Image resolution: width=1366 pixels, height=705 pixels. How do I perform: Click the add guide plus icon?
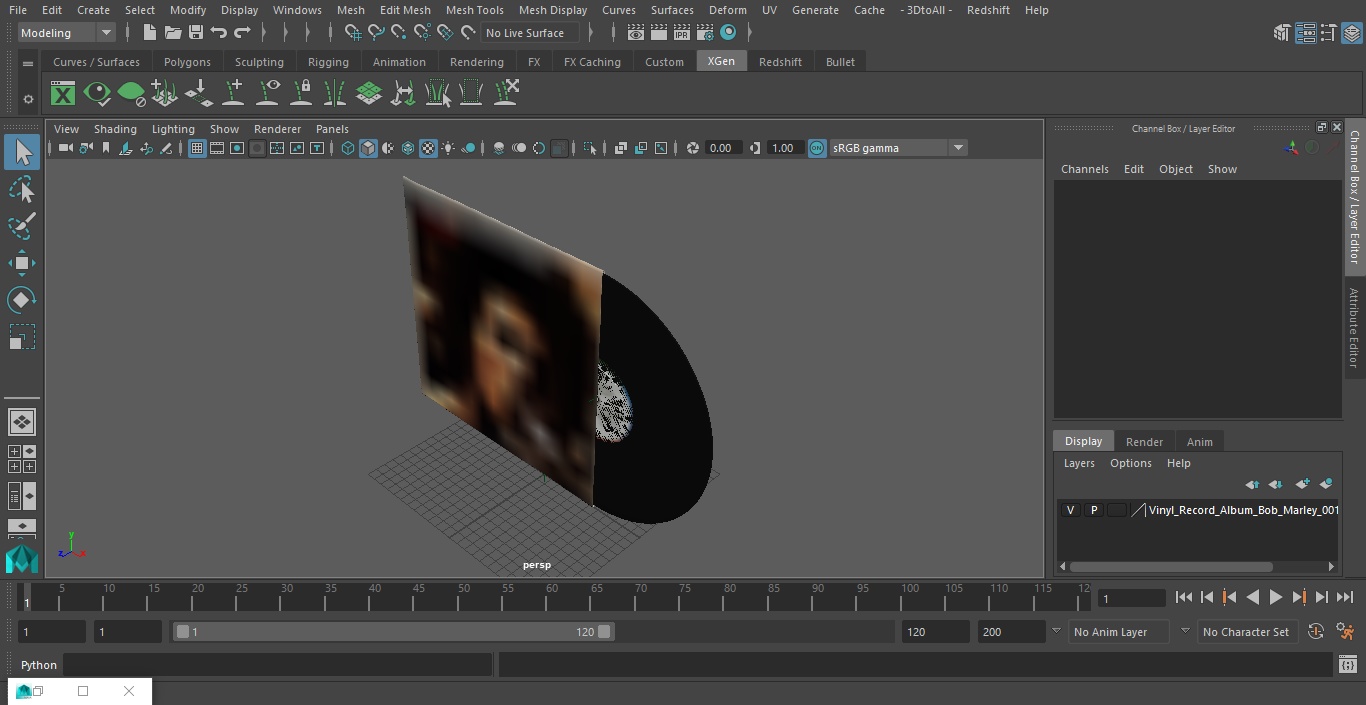(233, 94)
